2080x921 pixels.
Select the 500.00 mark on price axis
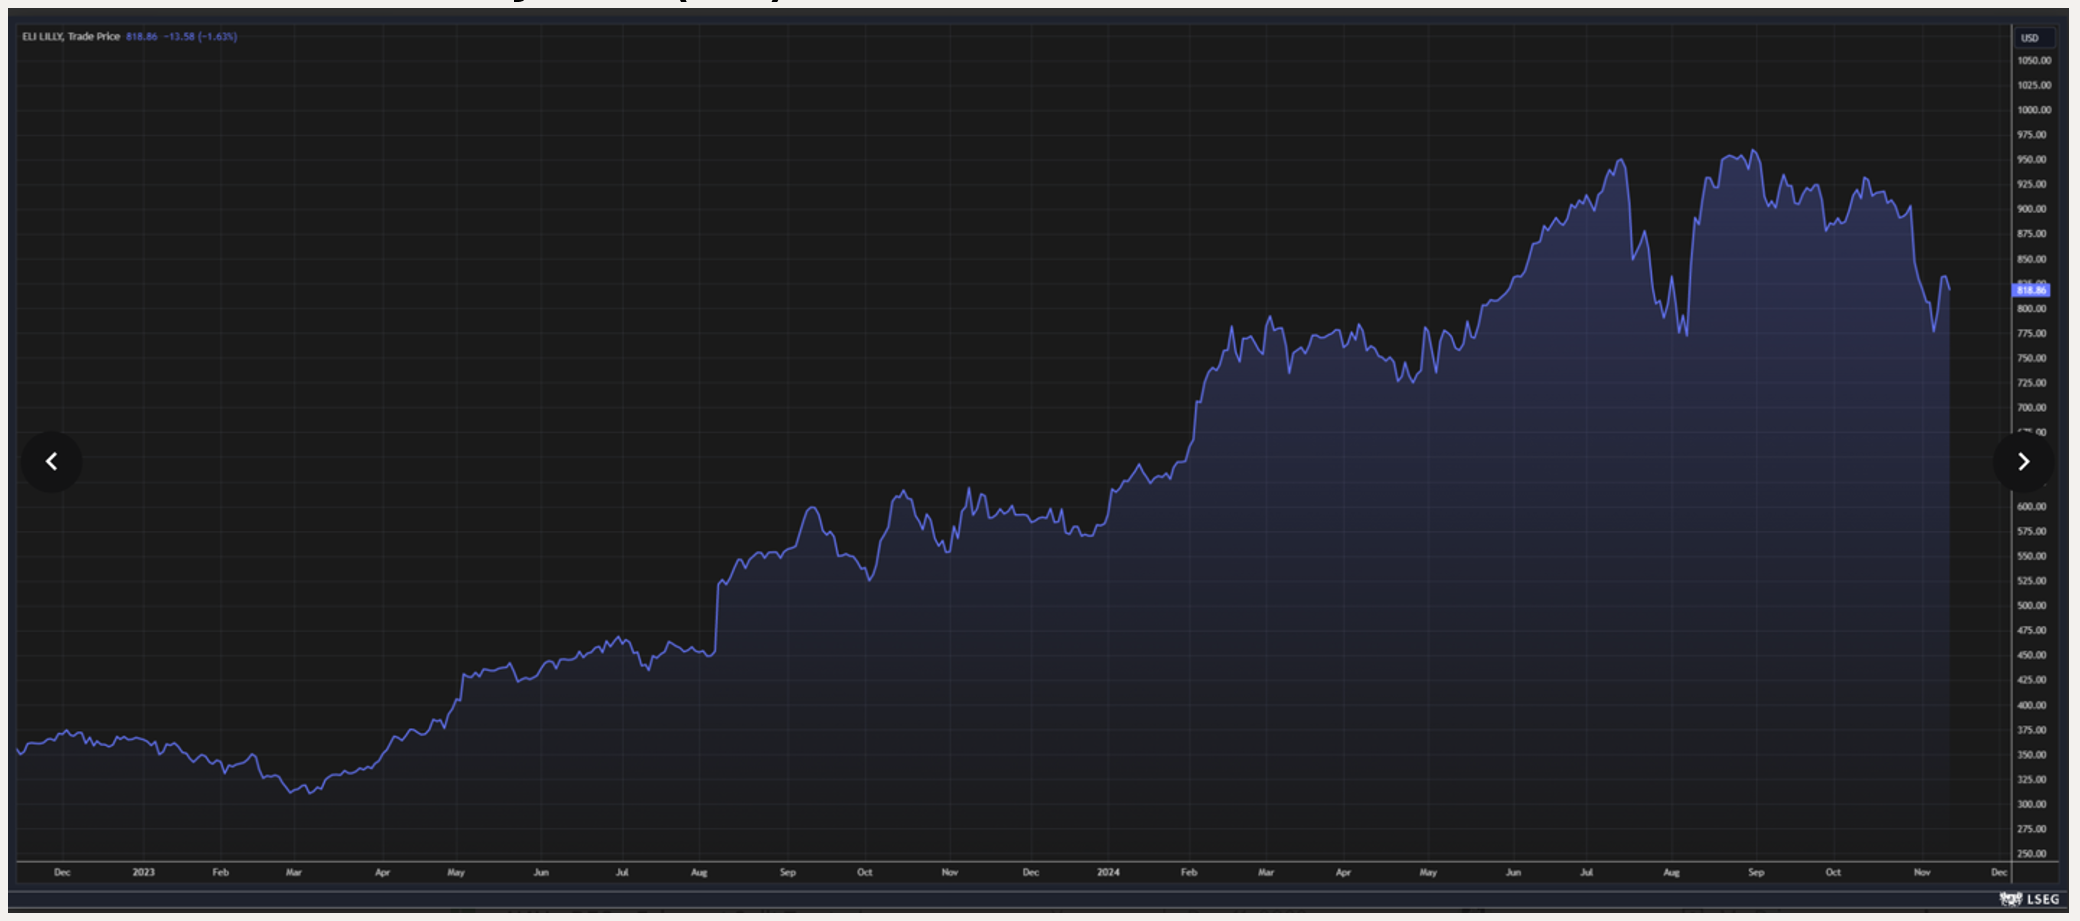pos(2032,606)
